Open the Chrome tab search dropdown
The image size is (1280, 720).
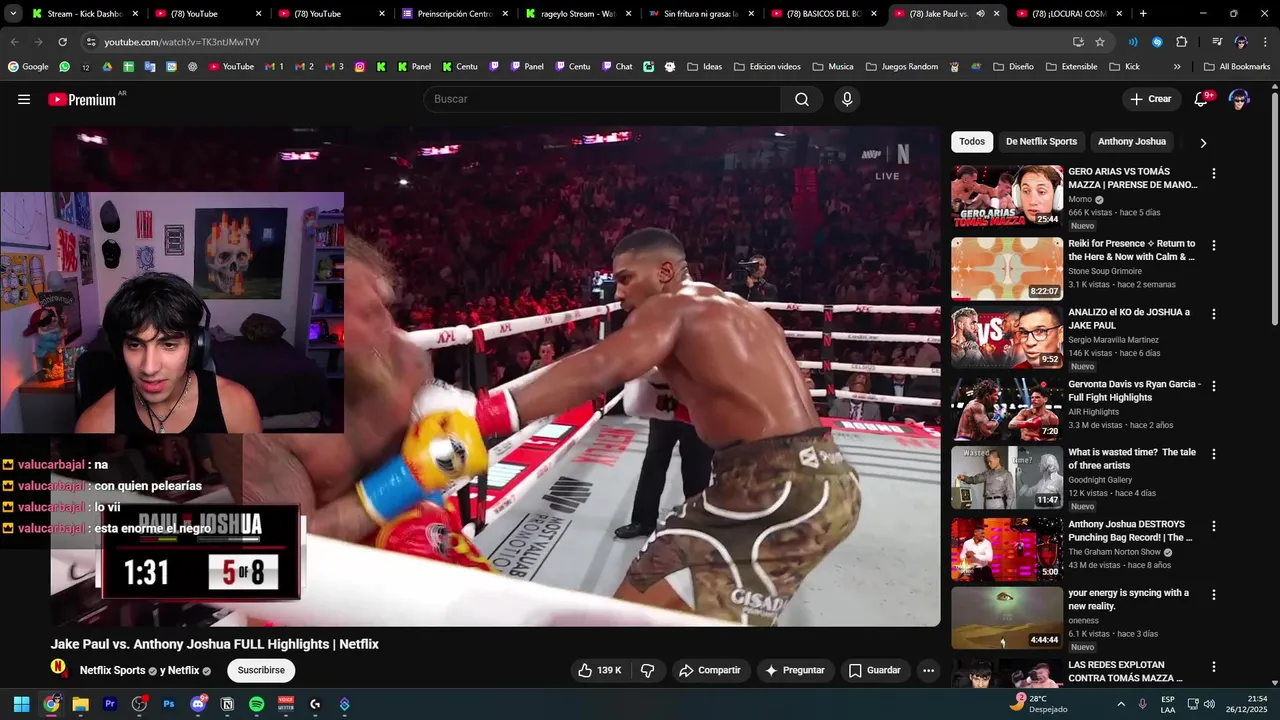tap(13, 14)
